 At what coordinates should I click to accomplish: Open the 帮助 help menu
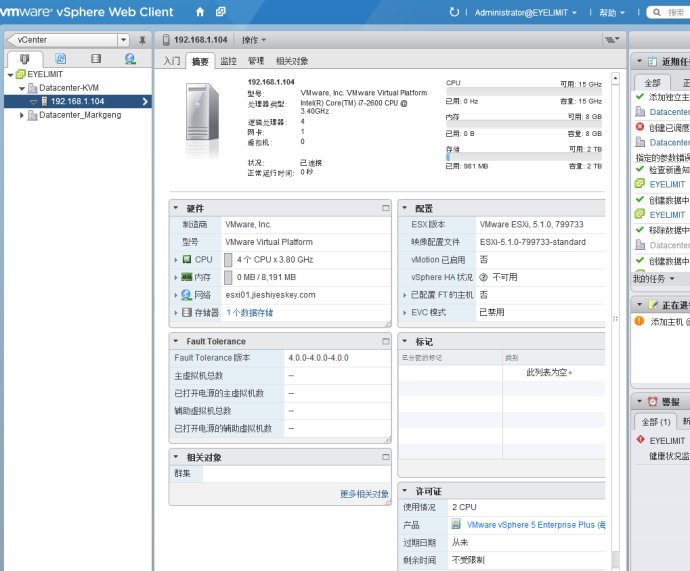(x=612, y=13)
